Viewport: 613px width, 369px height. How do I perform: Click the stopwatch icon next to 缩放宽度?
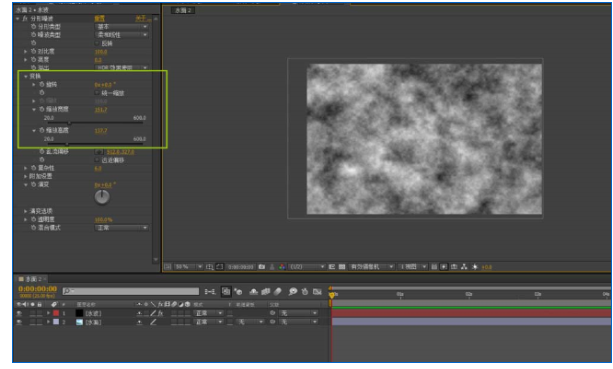click(x=42, y=109)
